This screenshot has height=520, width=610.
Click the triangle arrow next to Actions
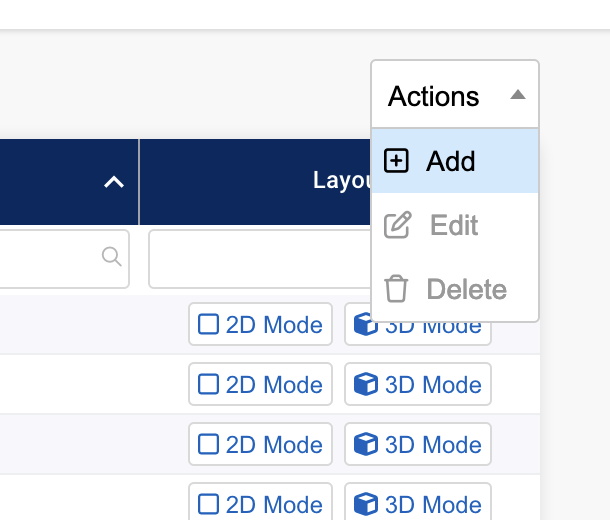pyautogui.click(x=517, y=96)
